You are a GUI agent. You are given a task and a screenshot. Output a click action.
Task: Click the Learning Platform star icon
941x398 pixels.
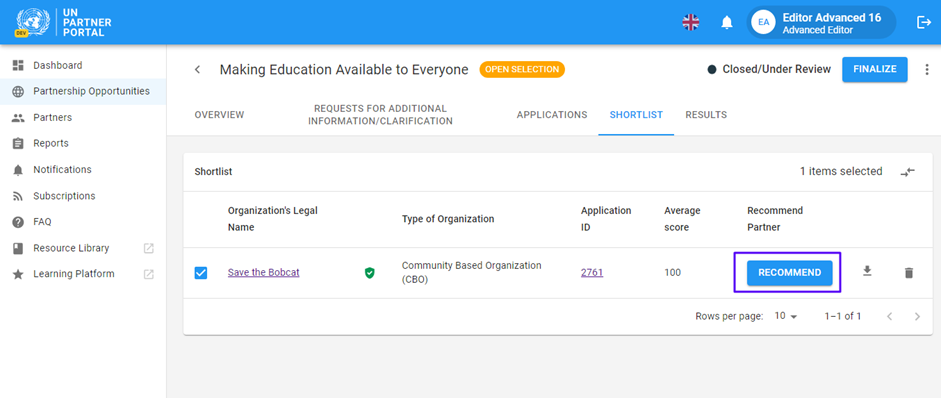tap(18, 274)
